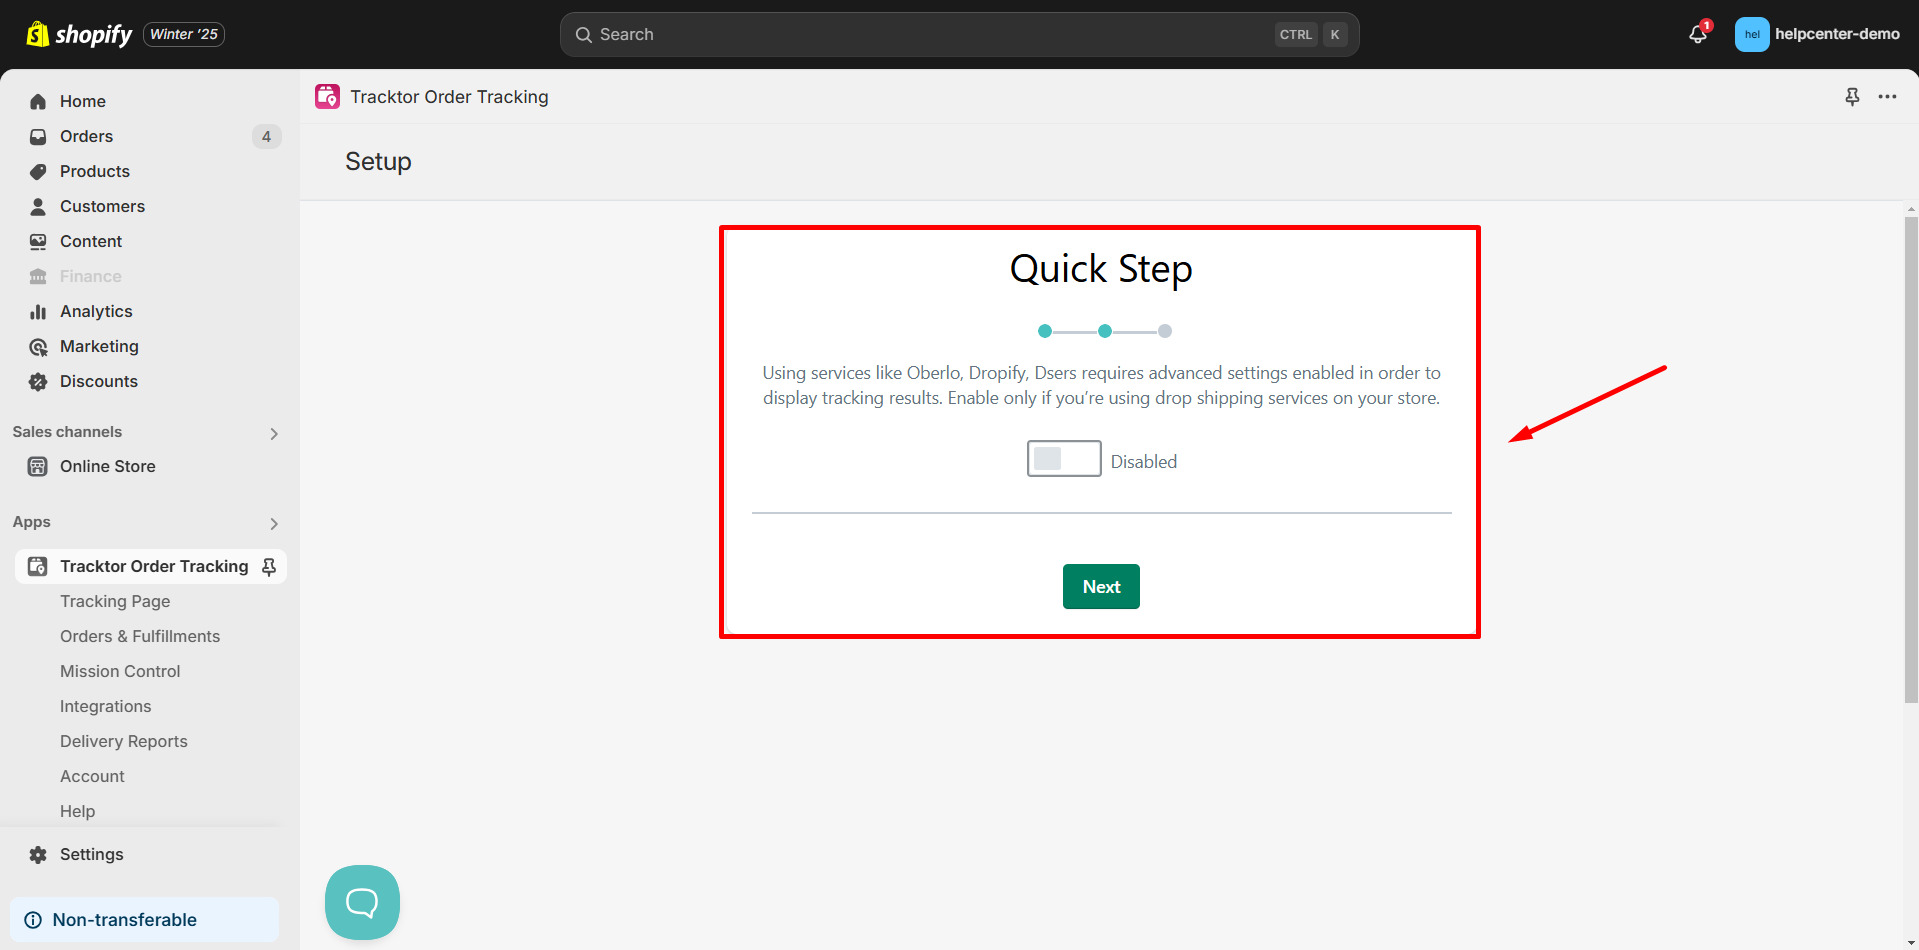This screenshot has height=950, width=1919.
Task: Expand the Sales channels section
Action: point(273,433)
